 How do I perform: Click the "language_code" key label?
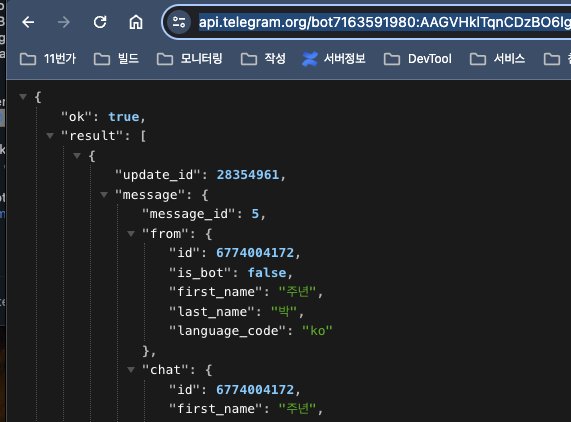pyautogui.click(x=228, y=331)
